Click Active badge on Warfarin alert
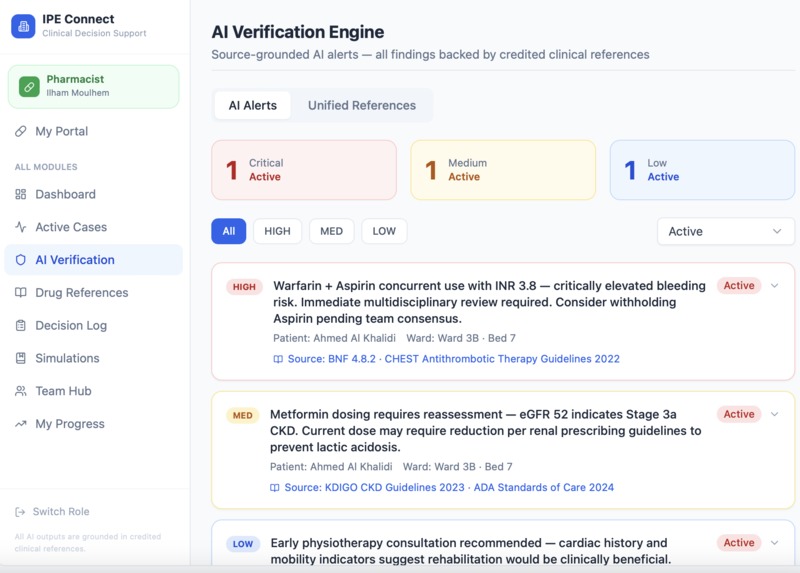Viewport: 800px width, 573px height. [x=739, y=286]
